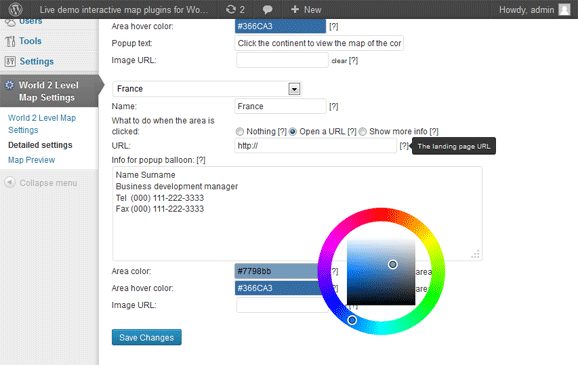Screen dimensions: 578x365
Task: Click help [?] next to clear link
Action: coord(353,60)
